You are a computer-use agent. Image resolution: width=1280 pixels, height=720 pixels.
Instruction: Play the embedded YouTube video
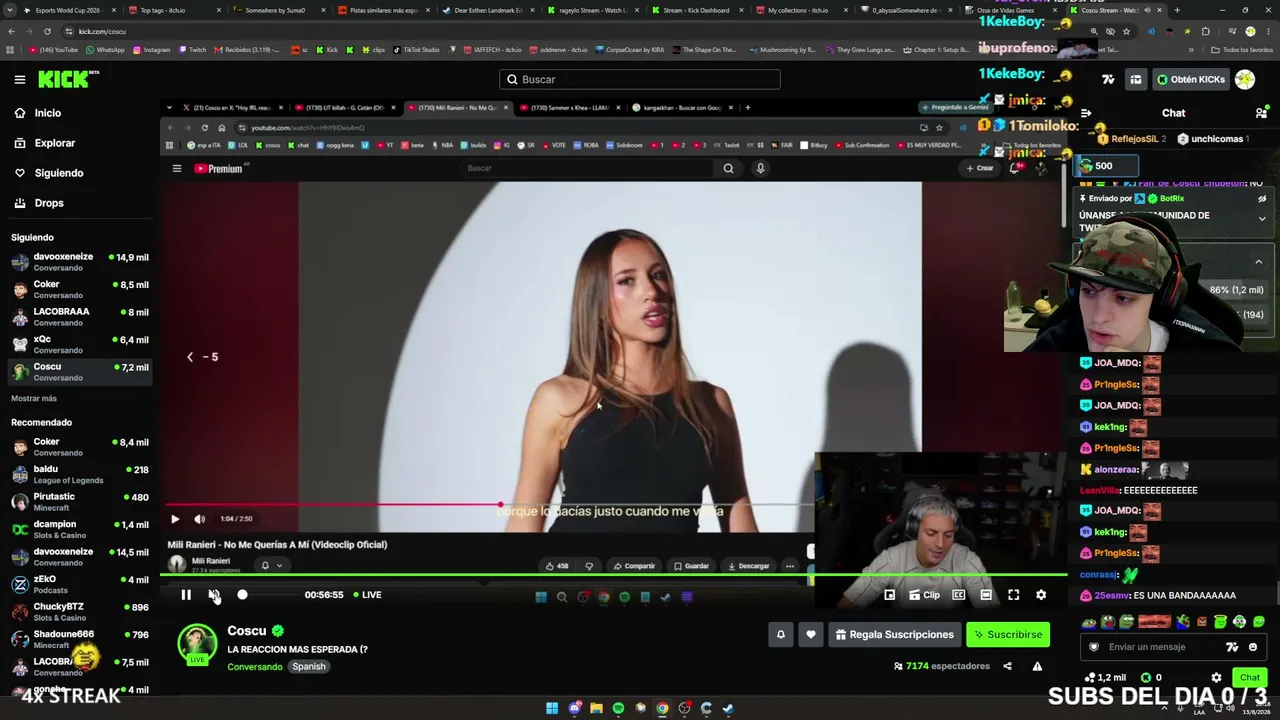pyautogui.click(x=175, y=519)
